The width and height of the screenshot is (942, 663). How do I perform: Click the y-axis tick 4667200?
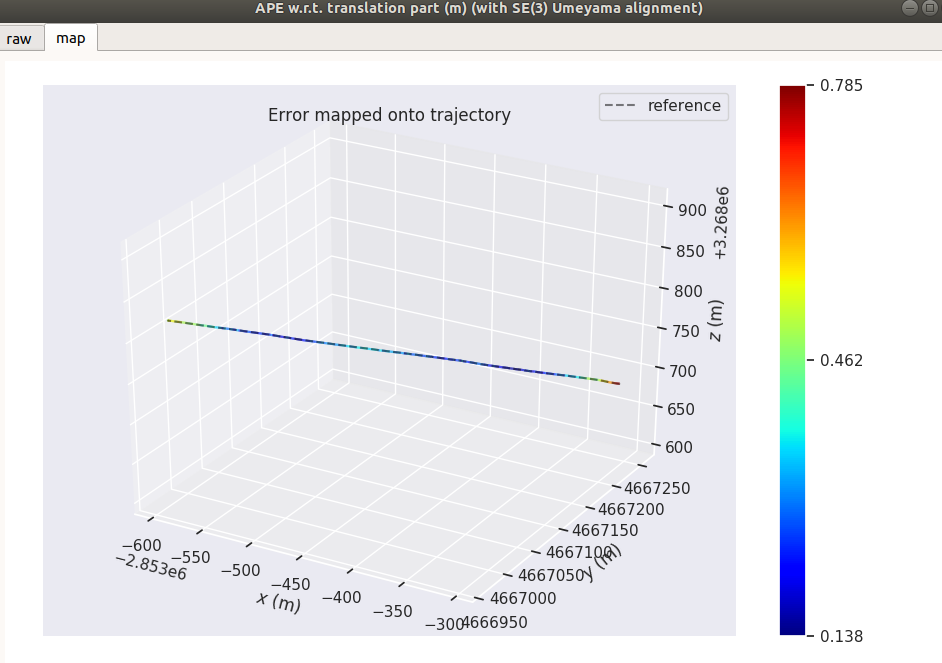(631, 509)
